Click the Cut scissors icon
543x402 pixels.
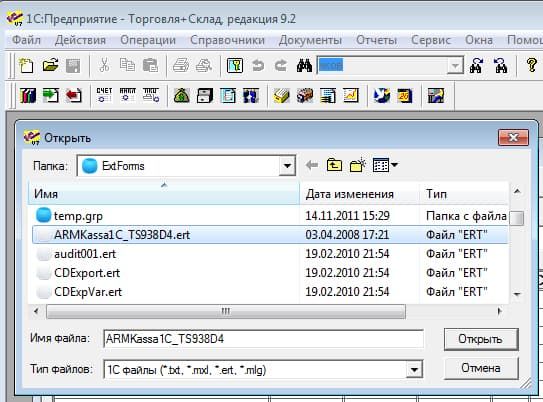pos(104,65)
